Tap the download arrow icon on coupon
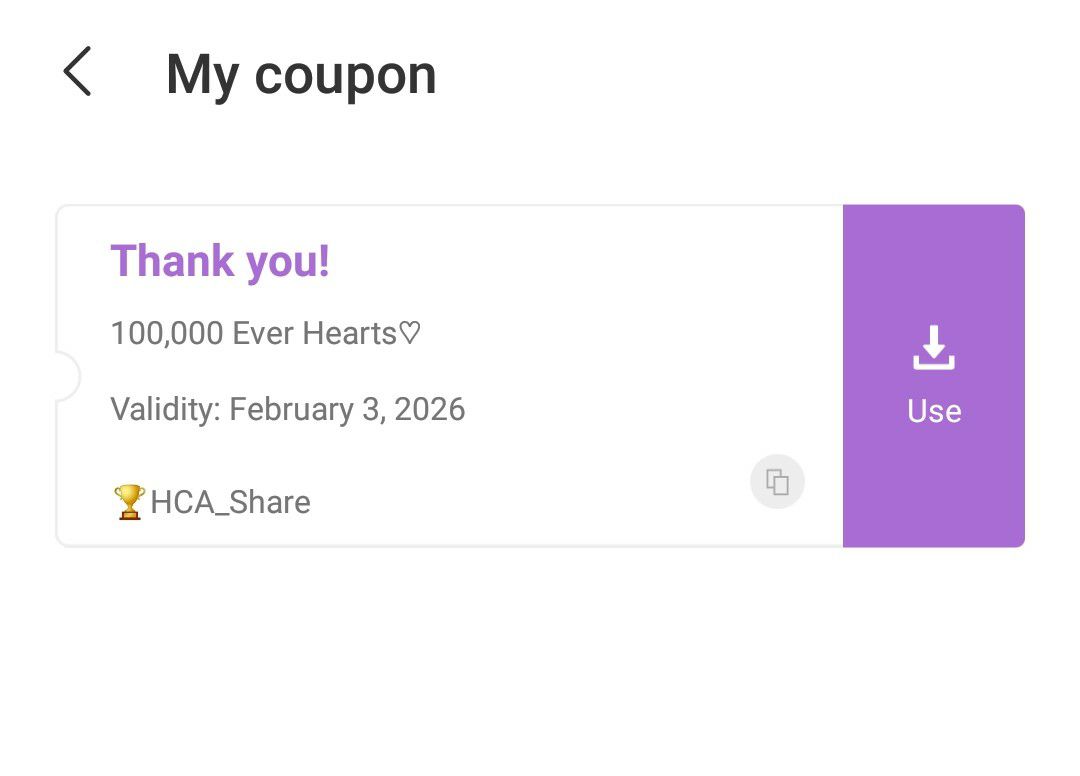 coord(934,348)
